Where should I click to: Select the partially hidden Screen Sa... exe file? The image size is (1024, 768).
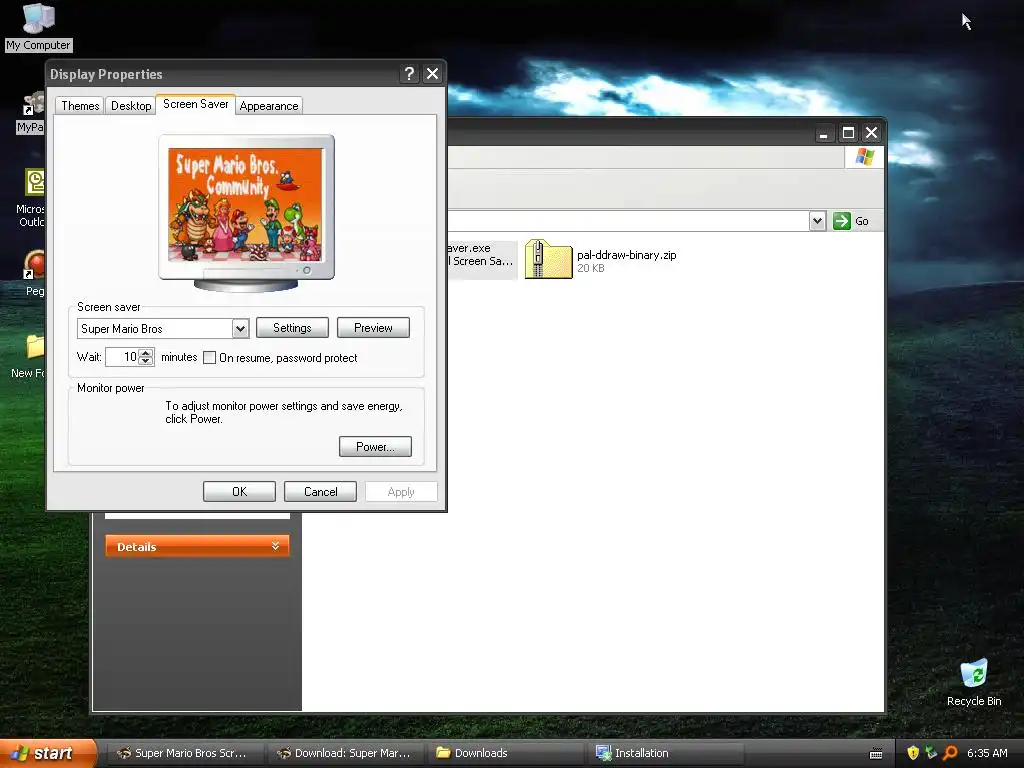click(x=482, y=259)
